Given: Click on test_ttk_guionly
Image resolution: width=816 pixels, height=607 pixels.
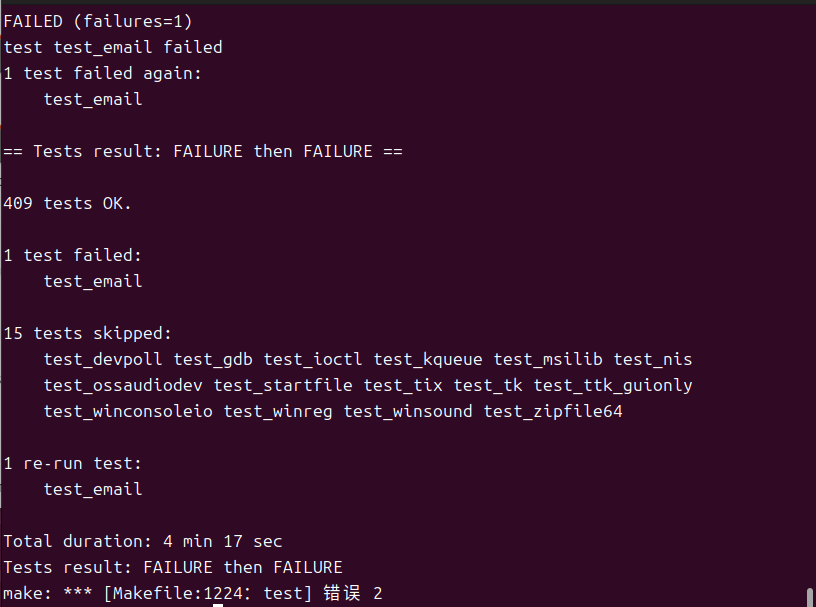Looking at the screenshot, I should 613,385.
